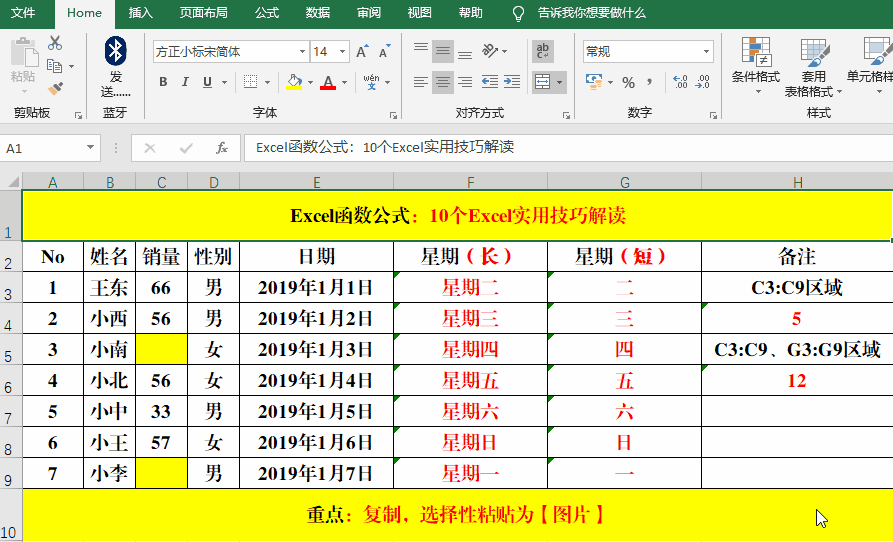Align cell text to the right
The height and width of the screenshot is (542, 893).
tap(465, 82)
